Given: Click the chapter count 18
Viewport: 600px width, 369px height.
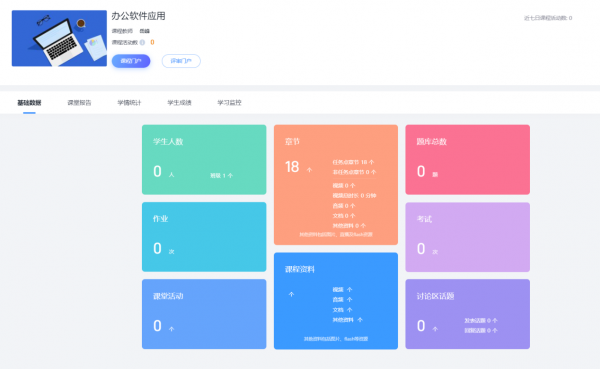Looking at the screenshot, I should [x=292, y=167].
